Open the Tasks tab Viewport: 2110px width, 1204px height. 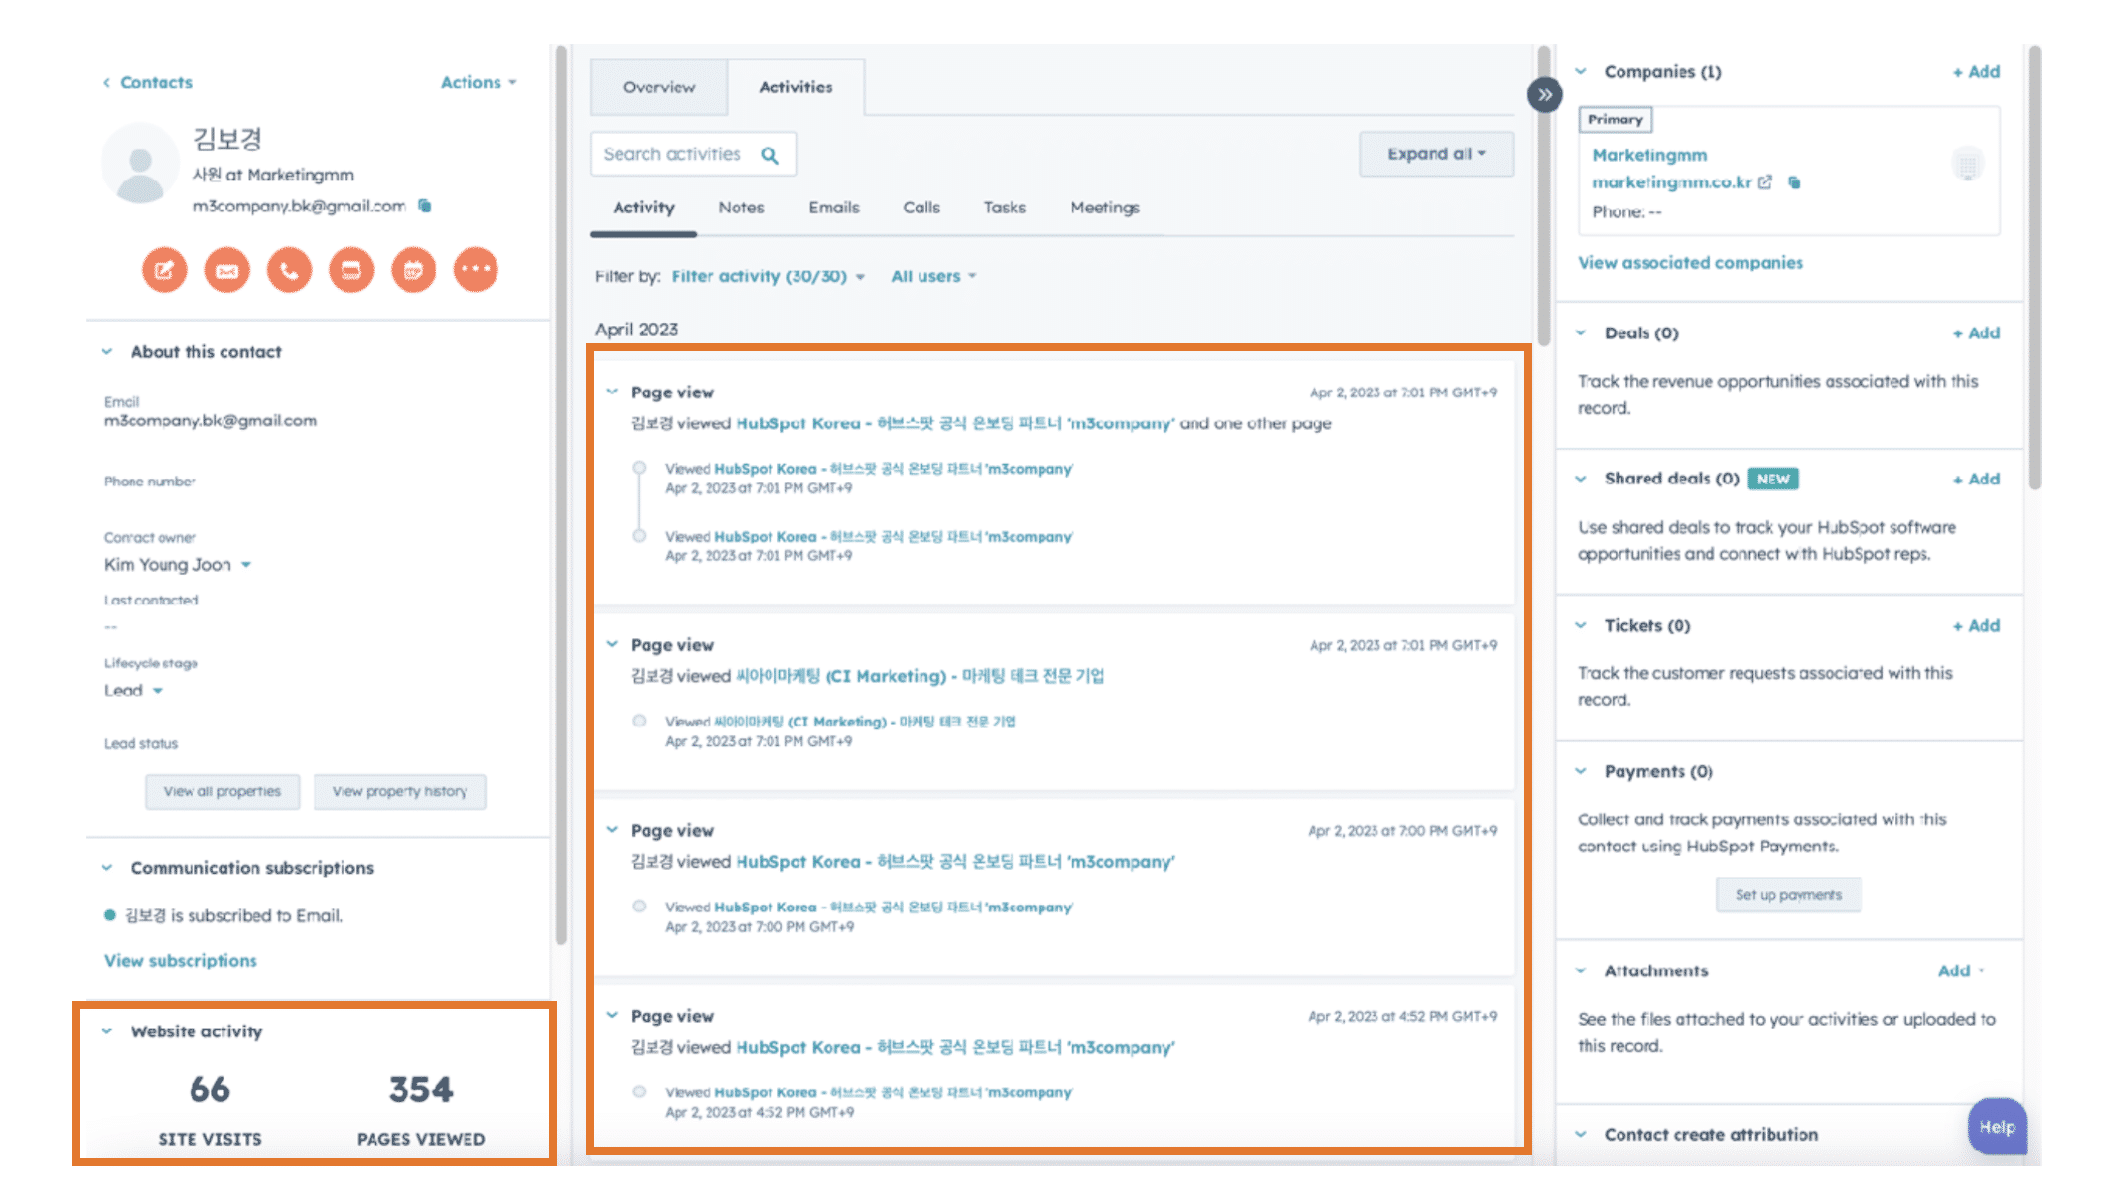pyautogui.click(x=1004, y=207)
